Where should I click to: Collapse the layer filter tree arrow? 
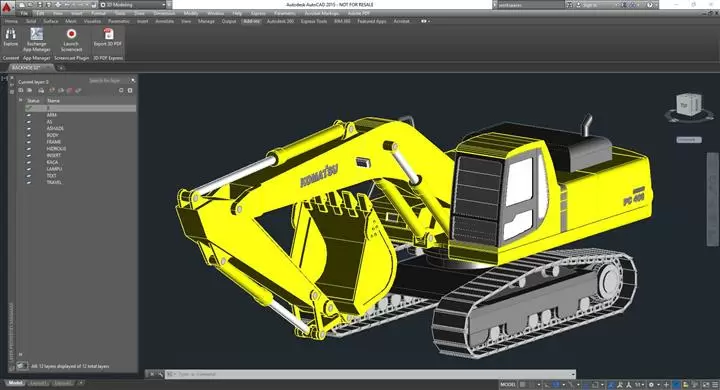(20, 100)
